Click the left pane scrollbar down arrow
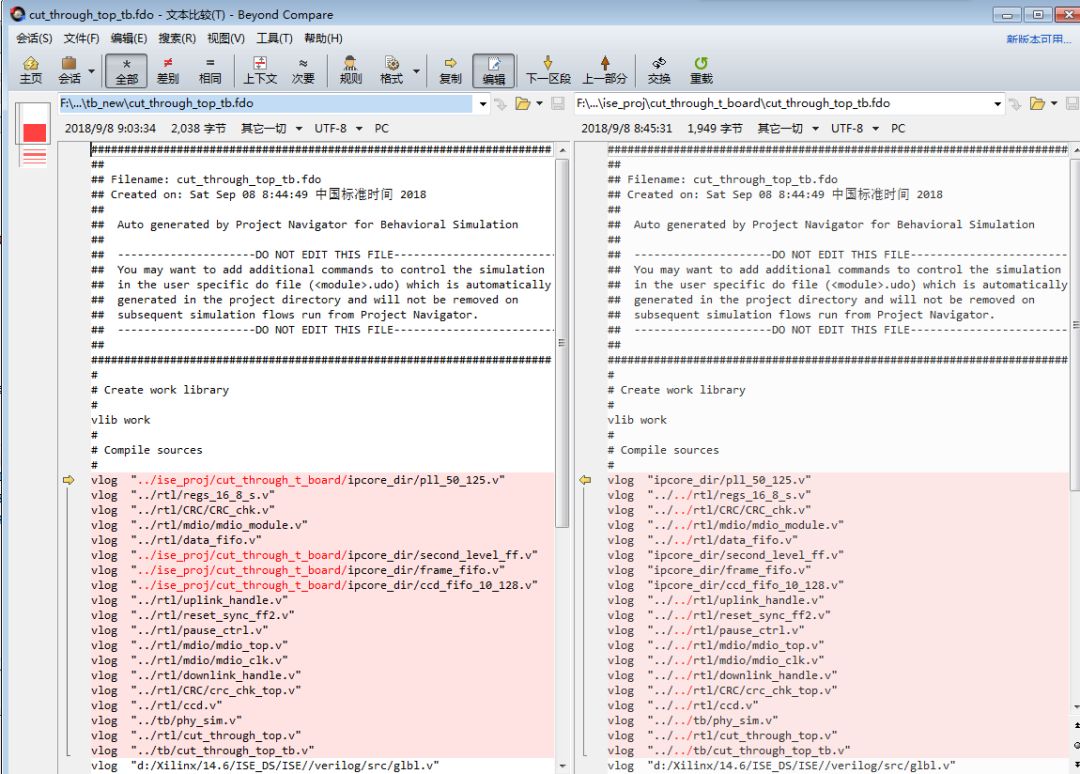The image size is (1080, 774). [x=562, y=766]
